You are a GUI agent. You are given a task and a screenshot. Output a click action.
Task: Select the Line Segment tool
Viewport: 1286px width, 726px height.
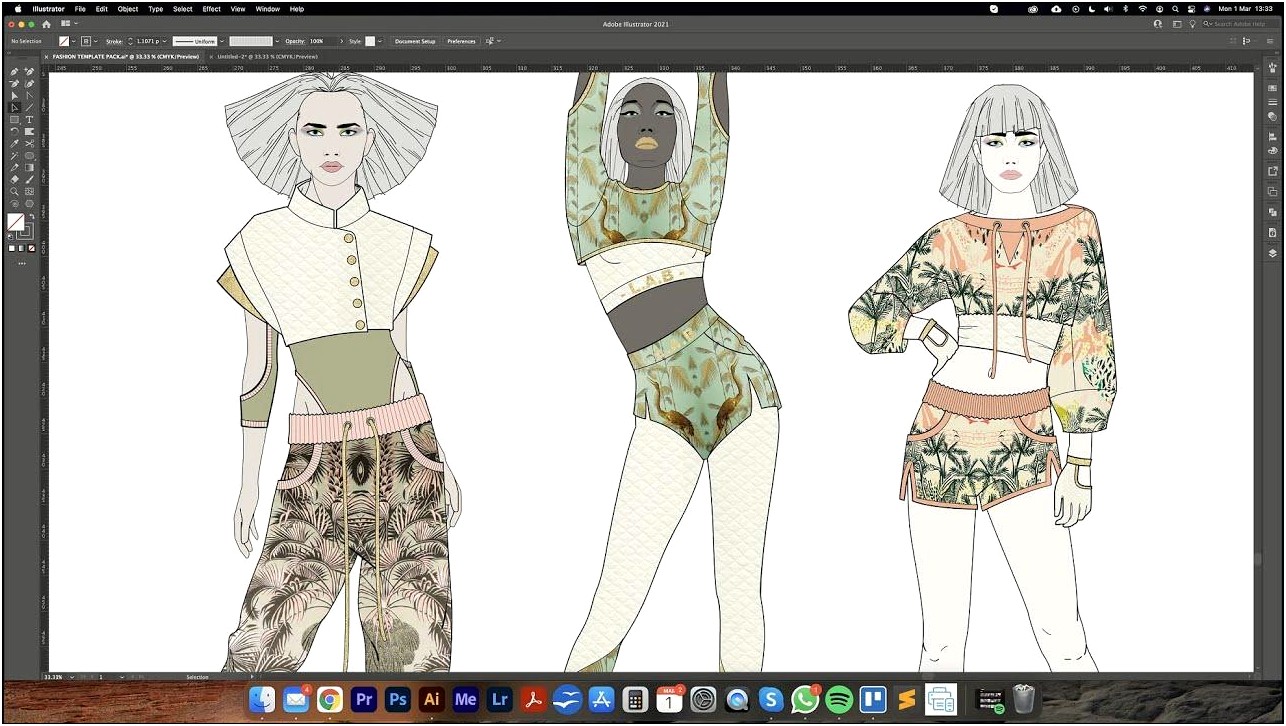tap(29, 107)
